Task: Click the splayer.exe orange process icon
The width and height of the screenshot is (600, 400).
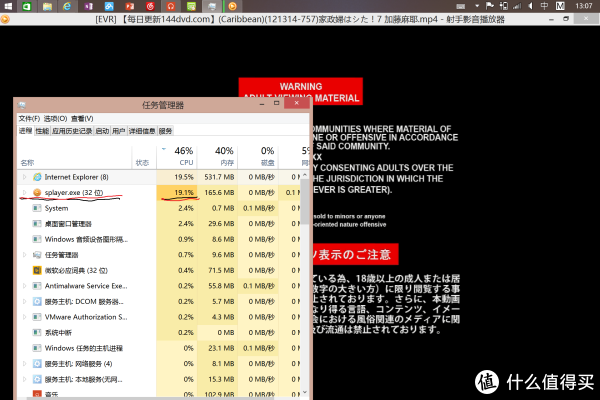Action: (37, 193)
